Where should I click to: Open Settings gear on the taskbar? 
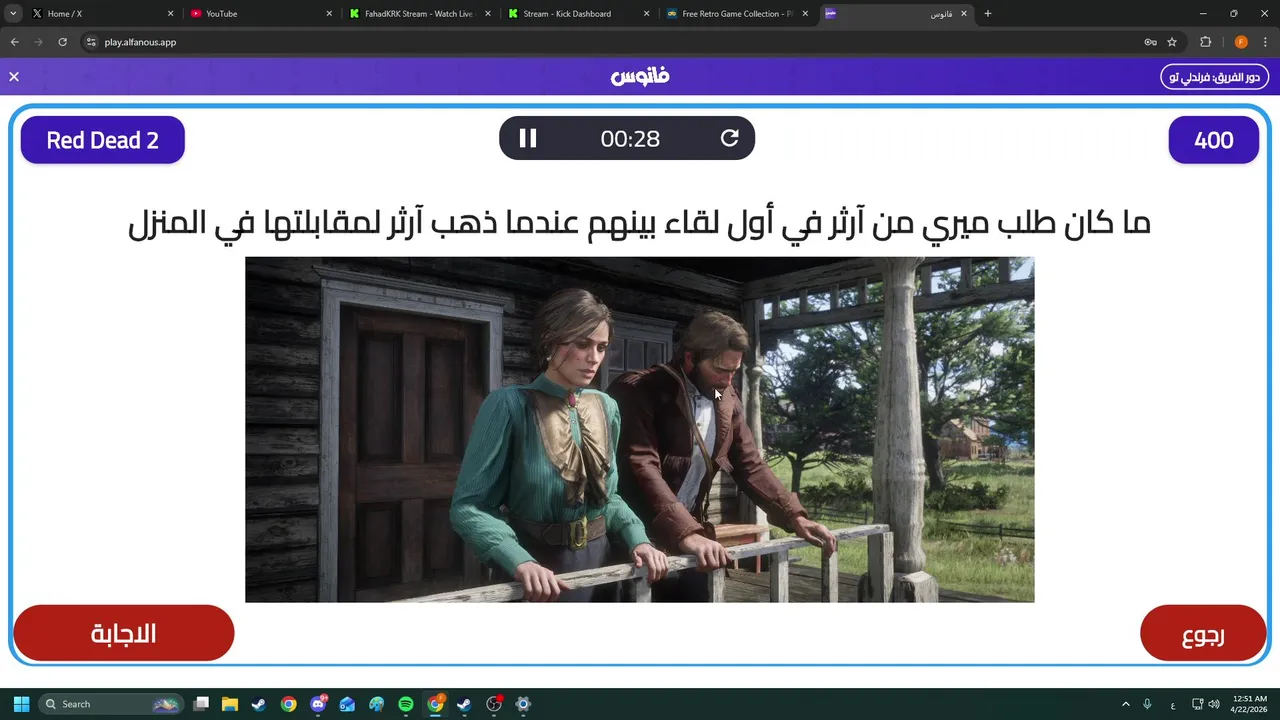pyautogui.click(x=523, y=704)
